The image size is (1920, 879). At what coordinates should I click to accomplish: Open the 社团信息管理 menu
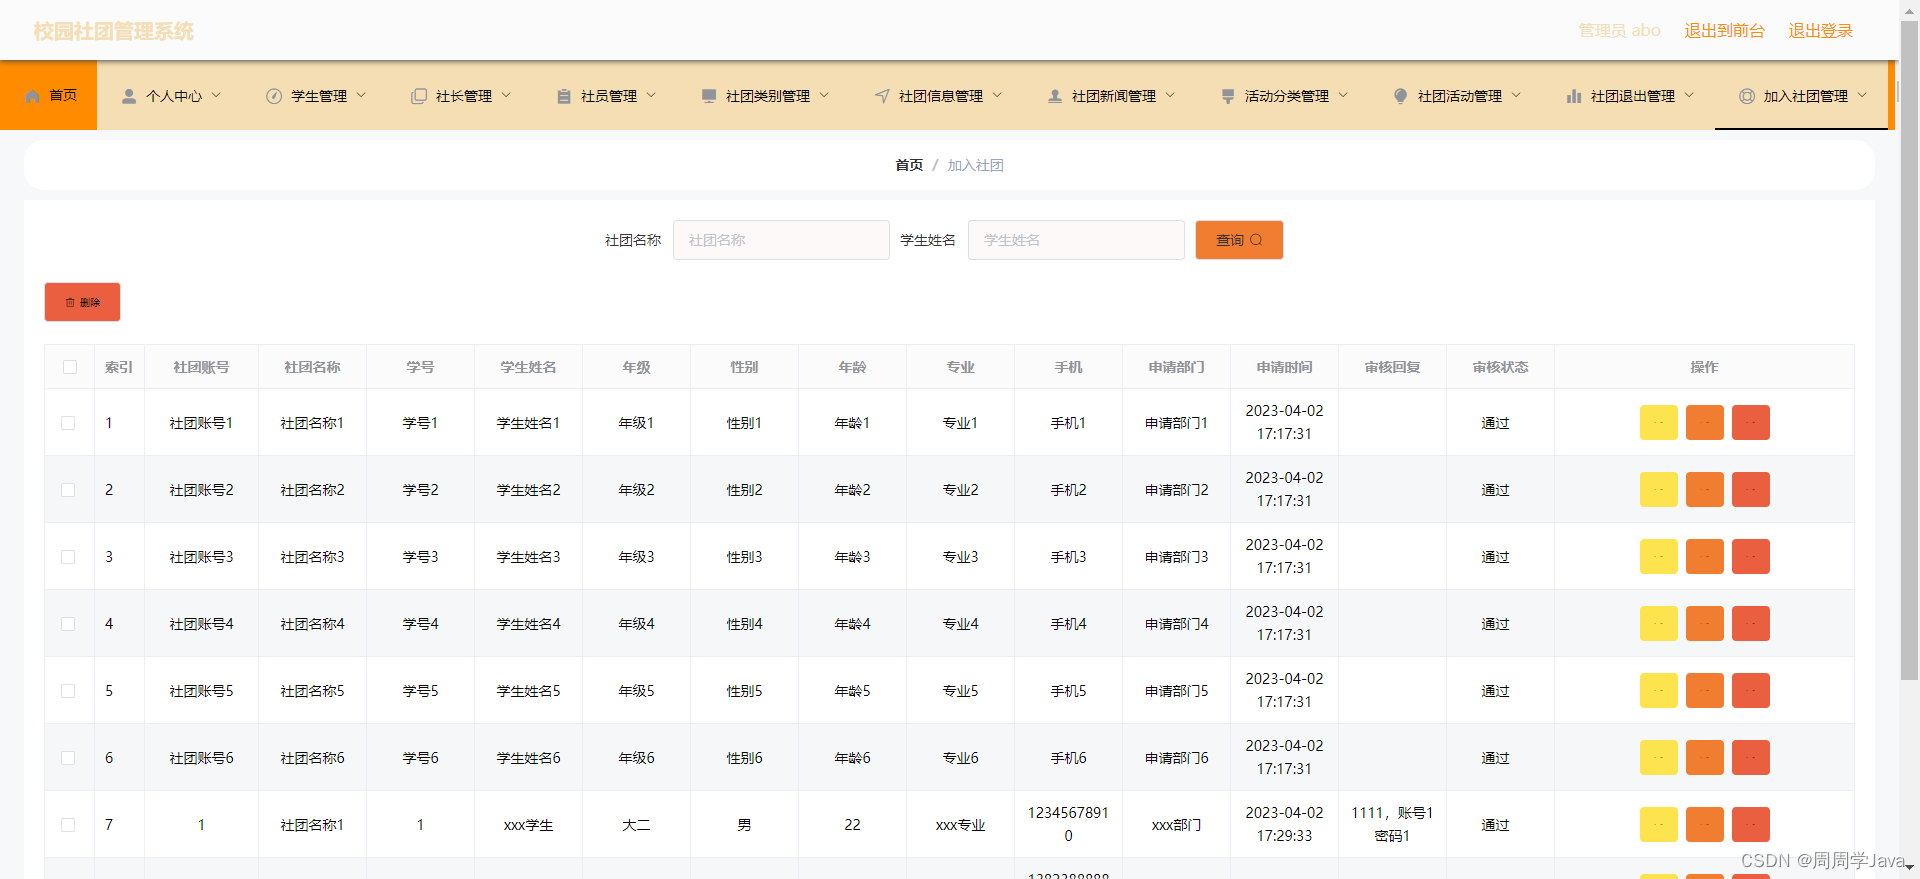938,96
